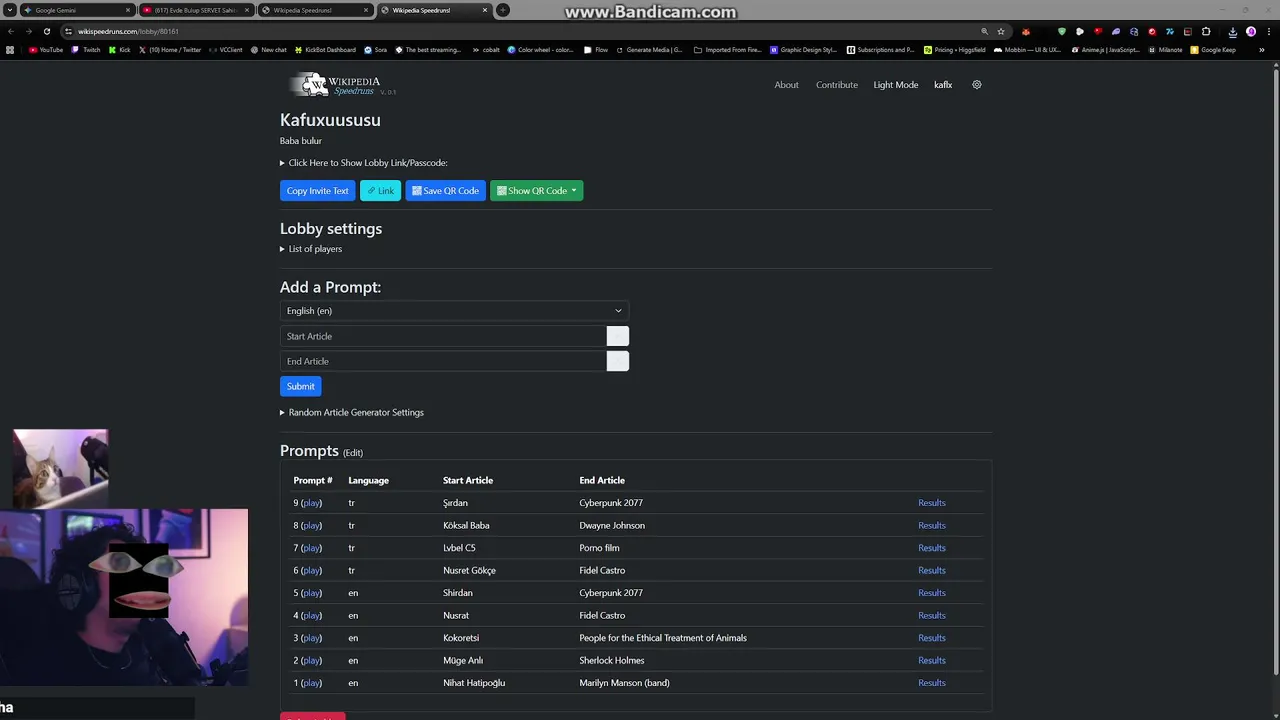Play prompt 3 Kokoretsi
The height and width of the screenshot is (720, 1280).
pos(311,638)
